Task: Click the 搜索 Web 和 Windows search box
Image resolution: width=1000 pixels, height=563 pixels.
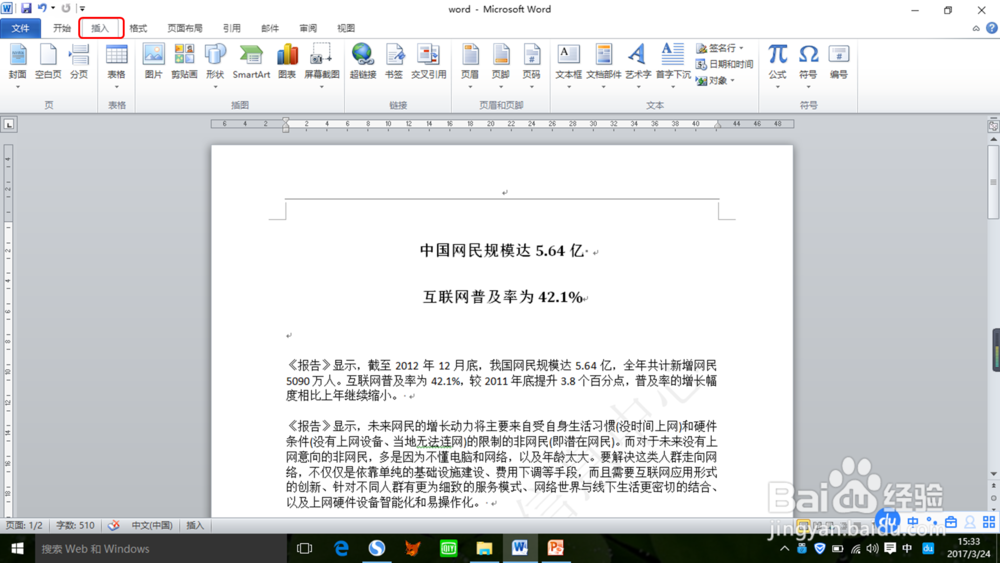Action: (159, 548)
